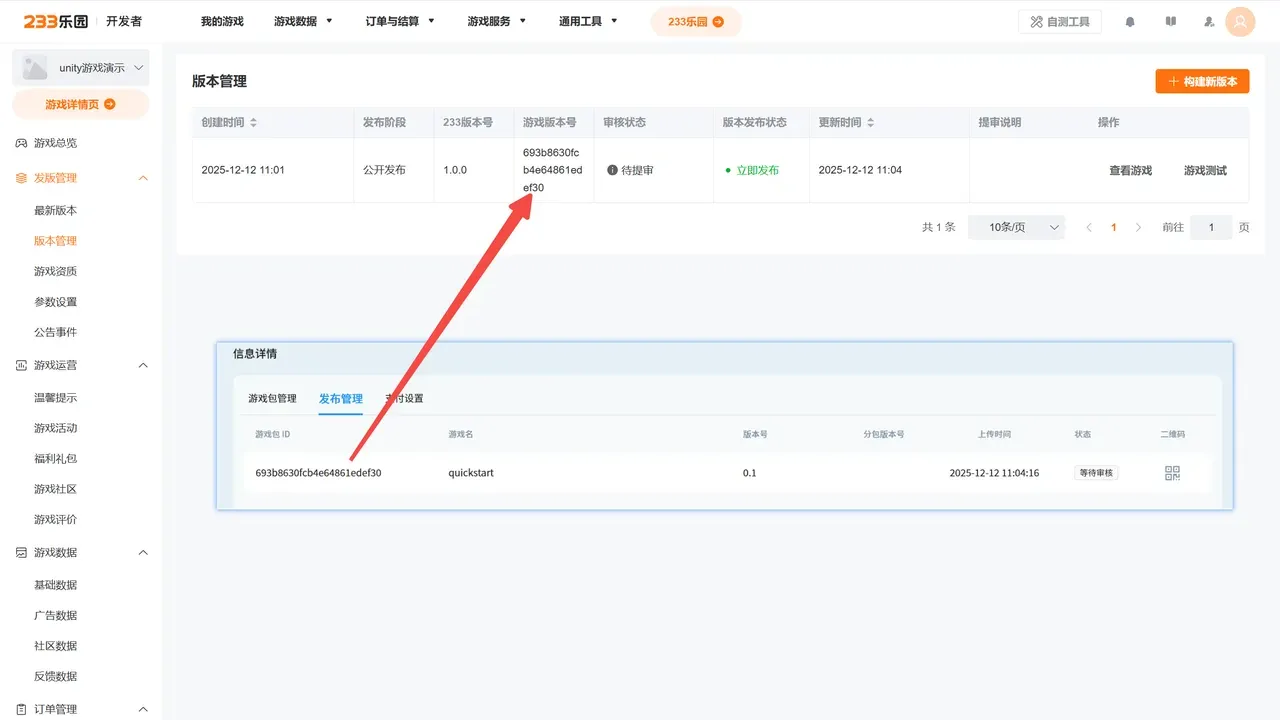1280x720 pixels.
Task: Click the notification bell icon
Action: click(1130, 21)
